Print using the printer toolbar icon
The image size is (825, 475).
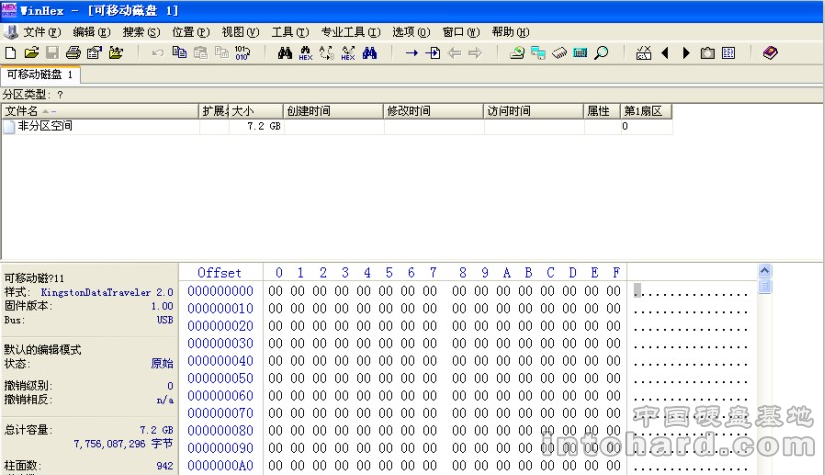(73, 53)
